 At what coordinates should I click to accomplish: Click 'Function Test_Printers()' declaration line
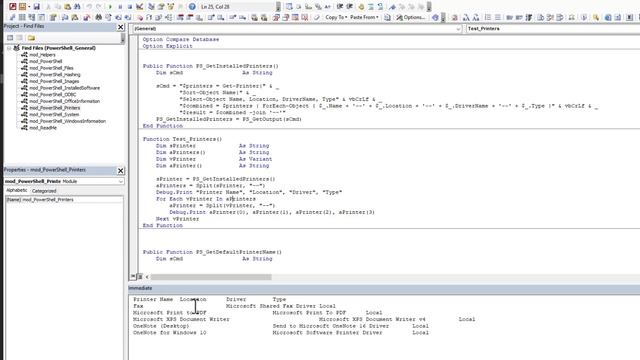click(182, 139)
